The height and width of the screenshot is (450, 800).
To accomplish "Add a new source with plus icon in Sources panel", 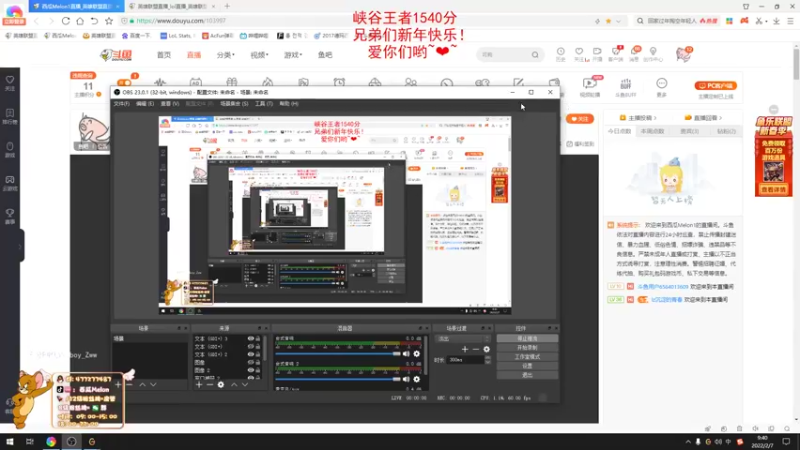I will click(x=199, y=385).
